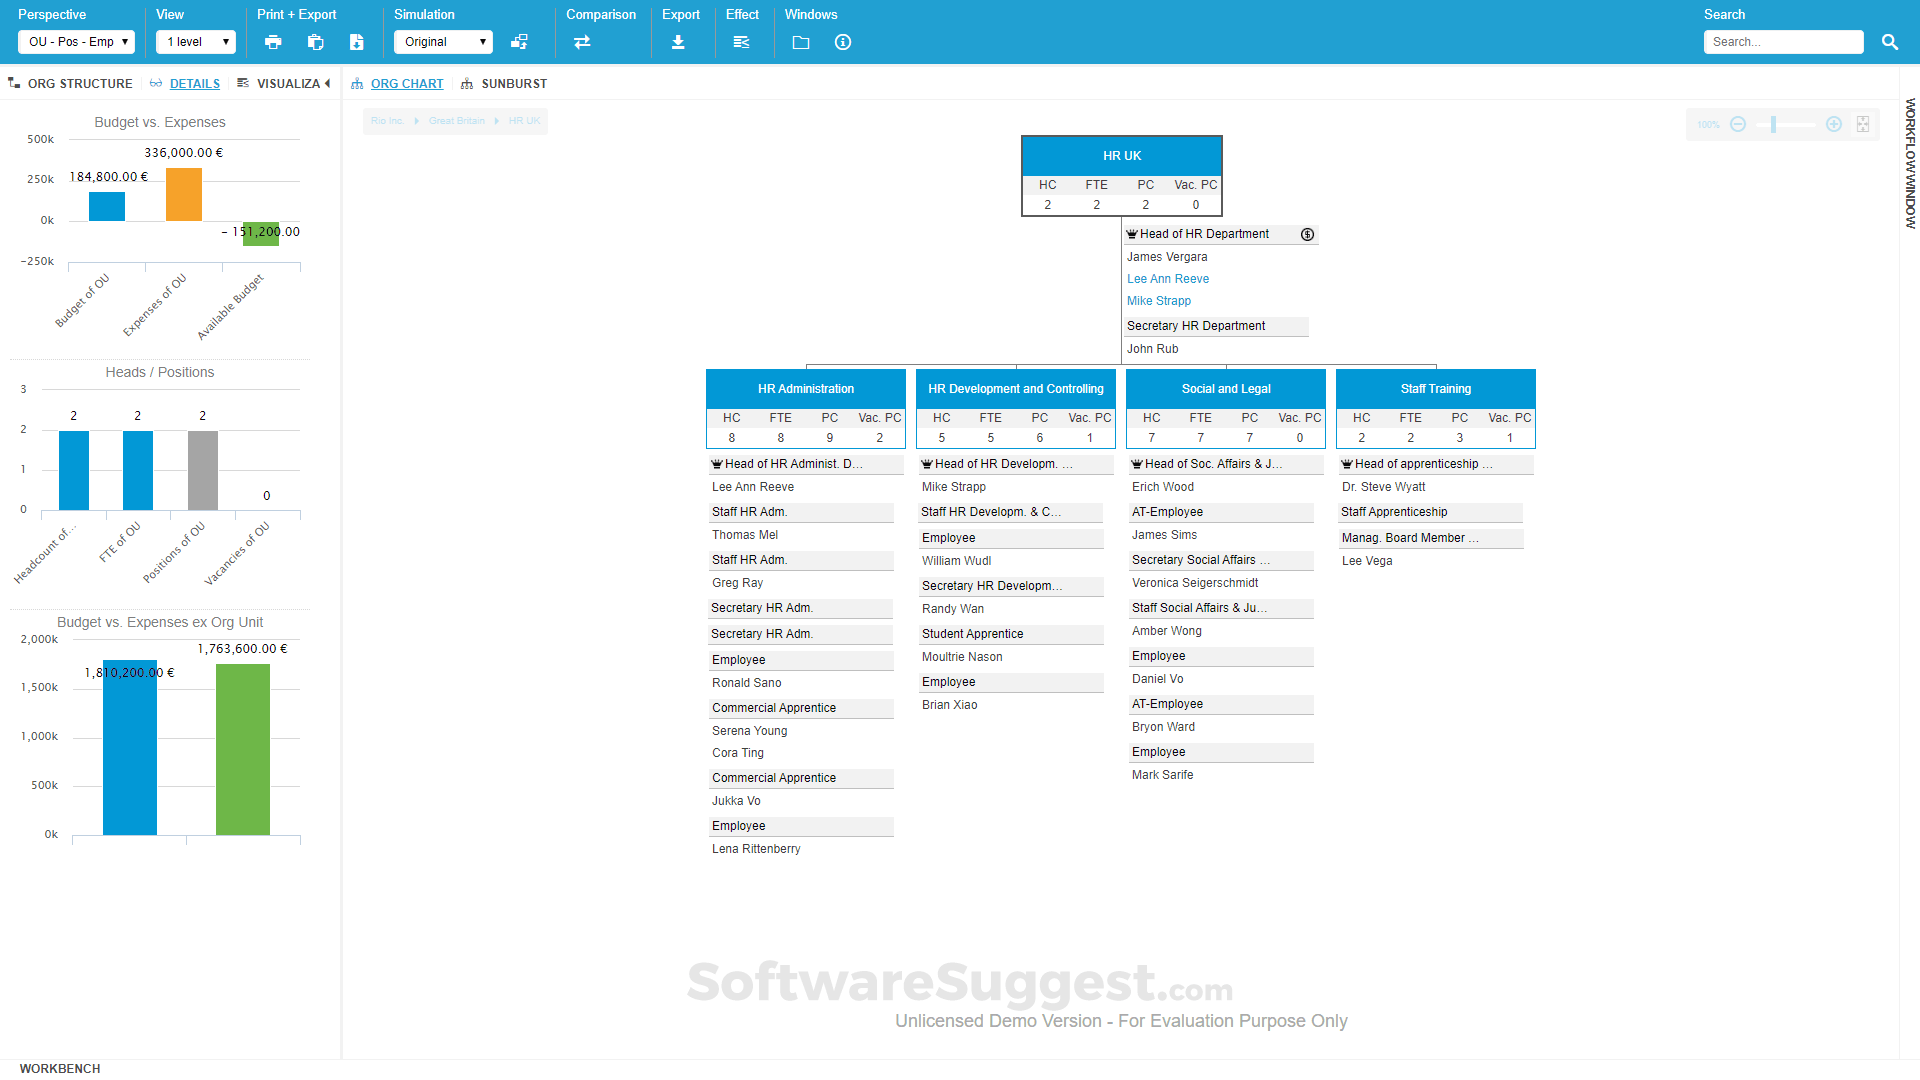Click the info circle icon
This screenshot has height=1080, width=1920.
[843, 42]
